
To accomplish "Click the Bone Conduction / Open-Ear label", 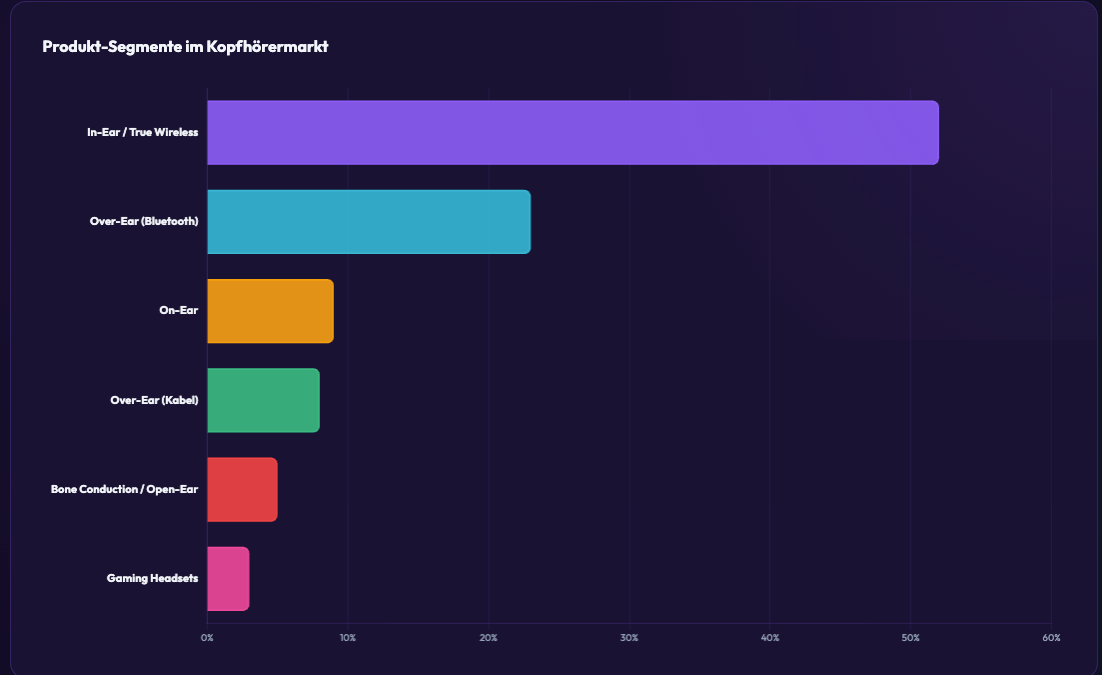I will pyautogui.click(x=124, y=489).
